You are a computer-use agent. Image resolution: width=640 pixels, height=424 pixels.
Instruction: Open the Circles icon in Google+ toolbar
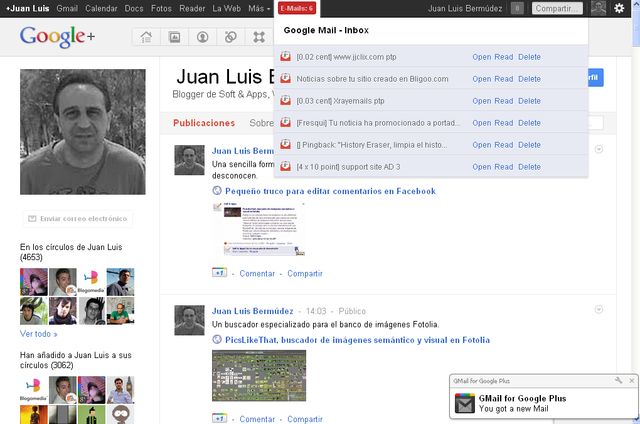pyautogui.click(x=231, y=37)
